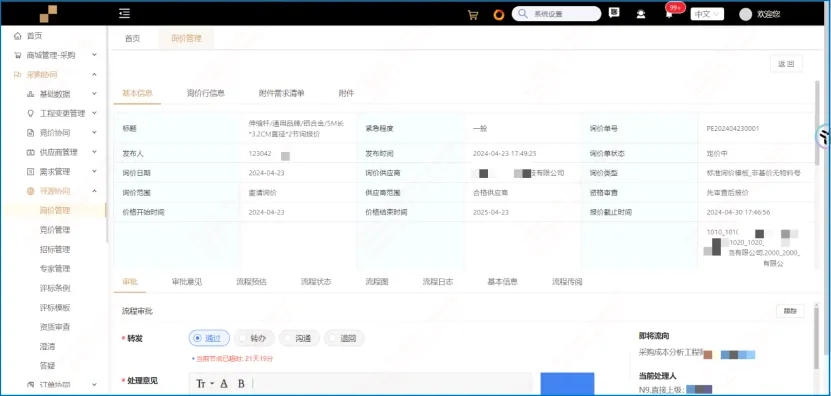
Task: Switch to the 询价行信息 tab
Action: [x=206, y=93]
